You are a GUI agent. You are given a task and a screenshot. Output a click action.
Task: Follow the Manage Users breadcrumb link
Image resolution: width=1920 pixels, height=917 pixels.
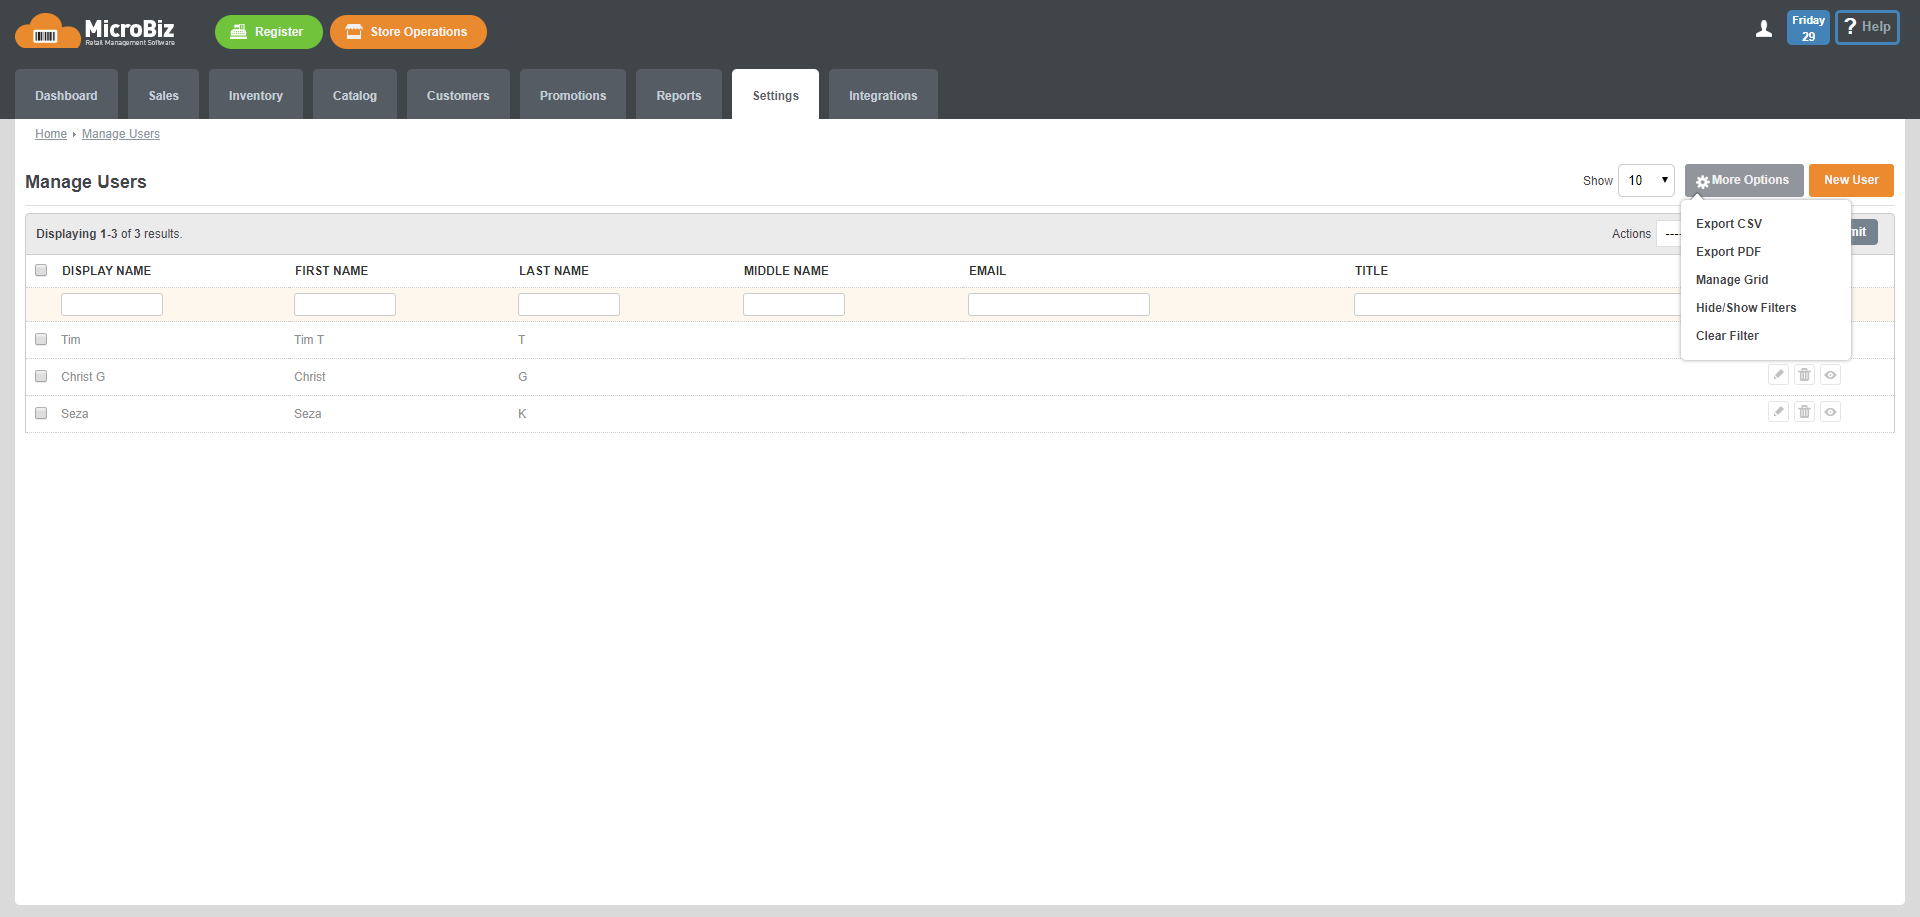[x=121, y=134]
